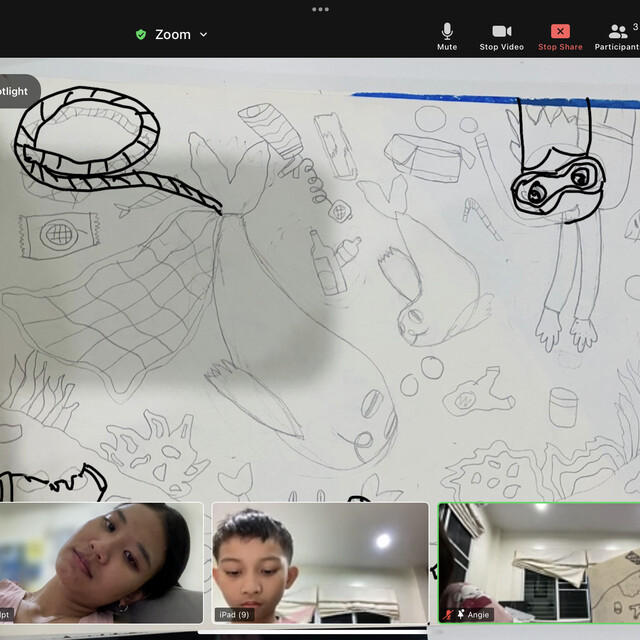Image resolution: width=640 pixels, height=640 pixels.
Task: Click the "Stop Video" text label
Action: [x=501, y=47]
